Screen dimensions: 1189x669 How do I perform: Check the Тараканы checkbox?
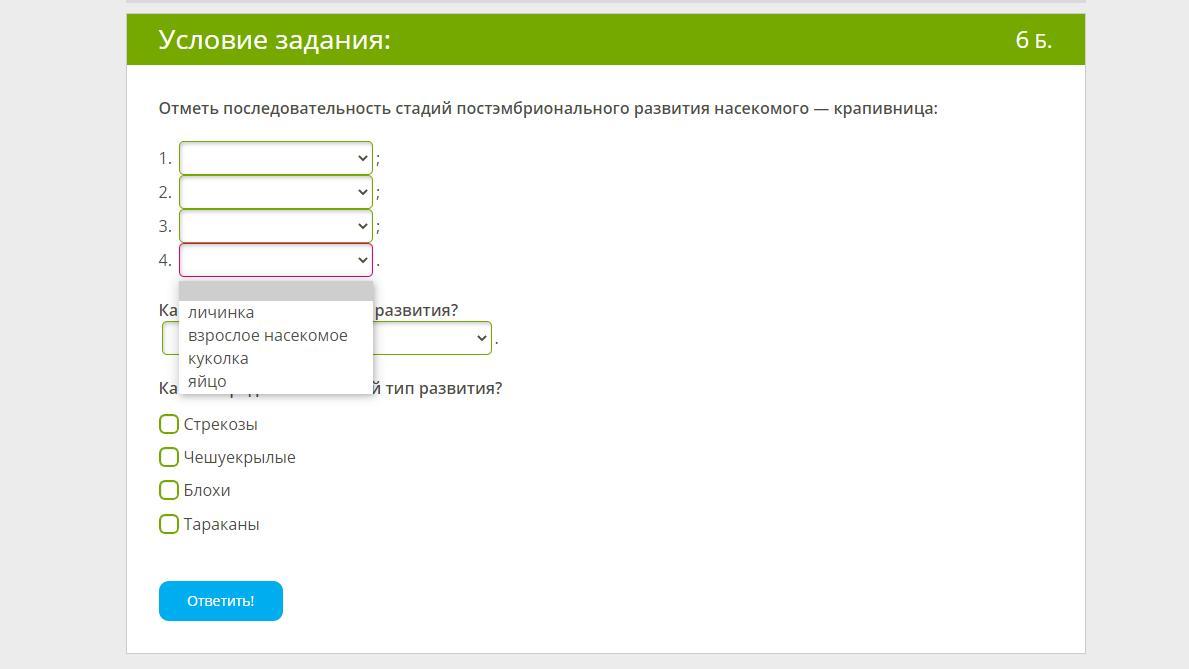pos(169,524)
